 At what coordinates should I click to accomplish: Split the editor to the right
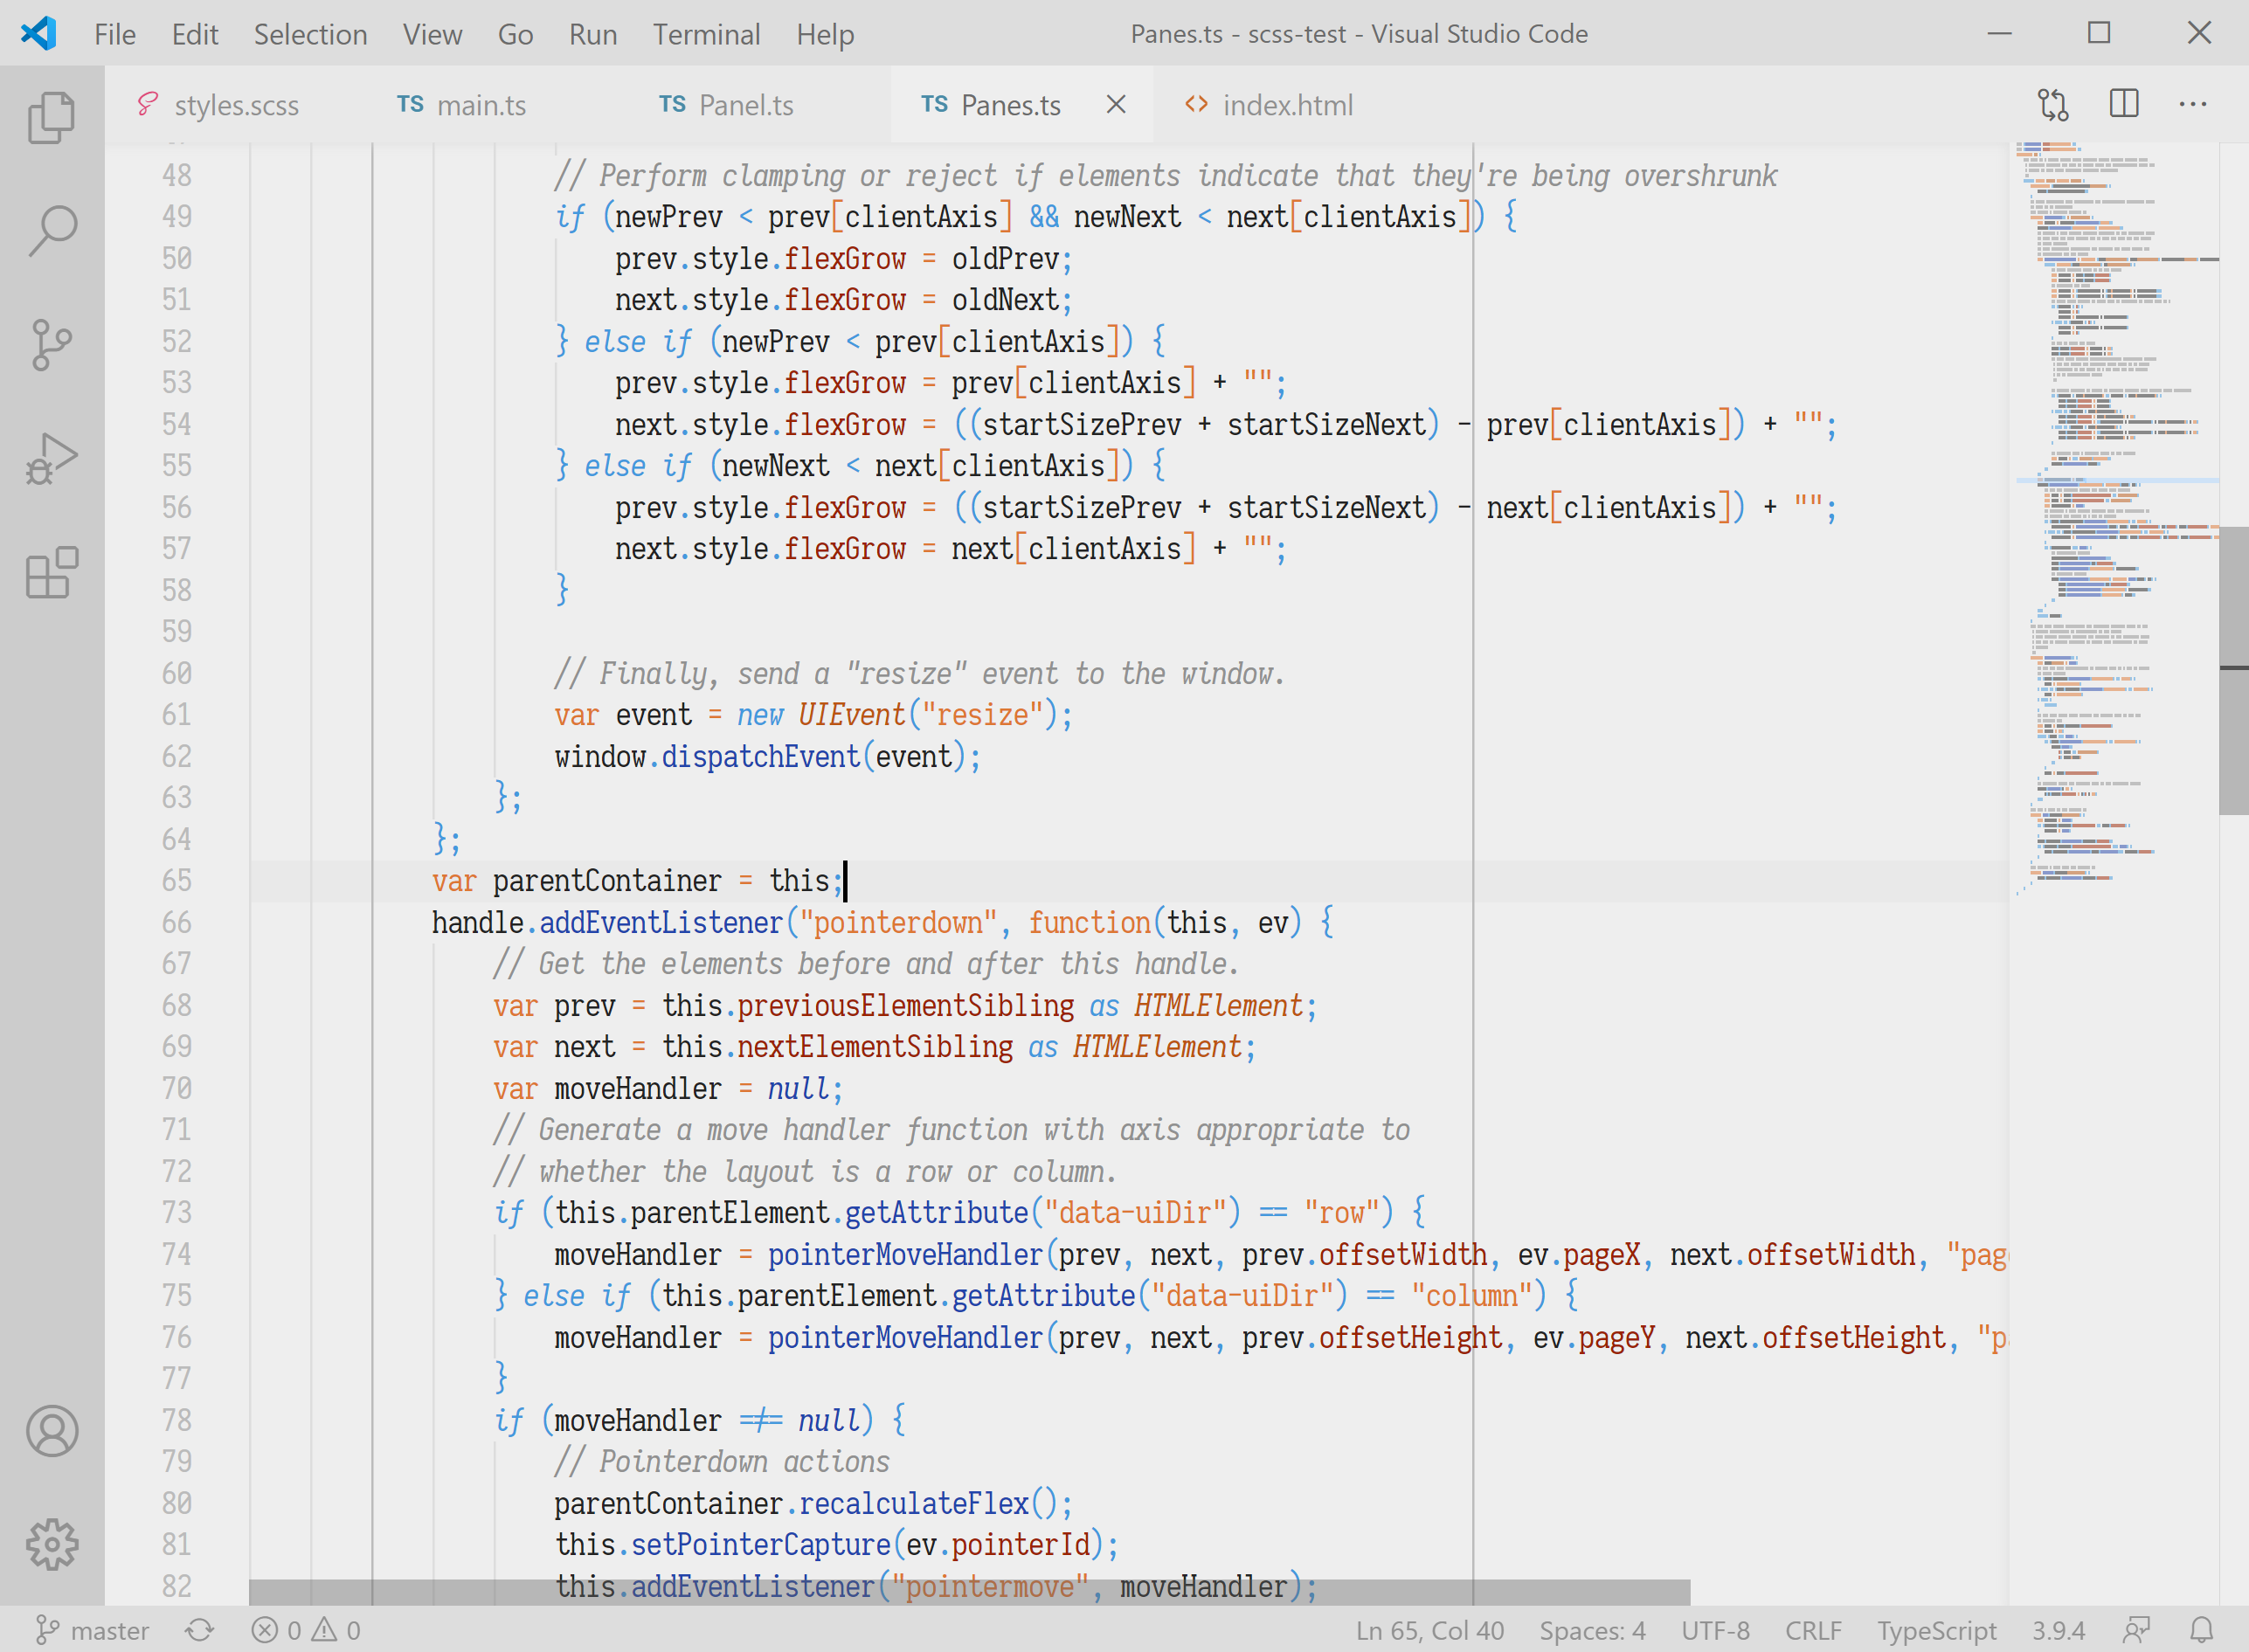[x=2123, y=104]
